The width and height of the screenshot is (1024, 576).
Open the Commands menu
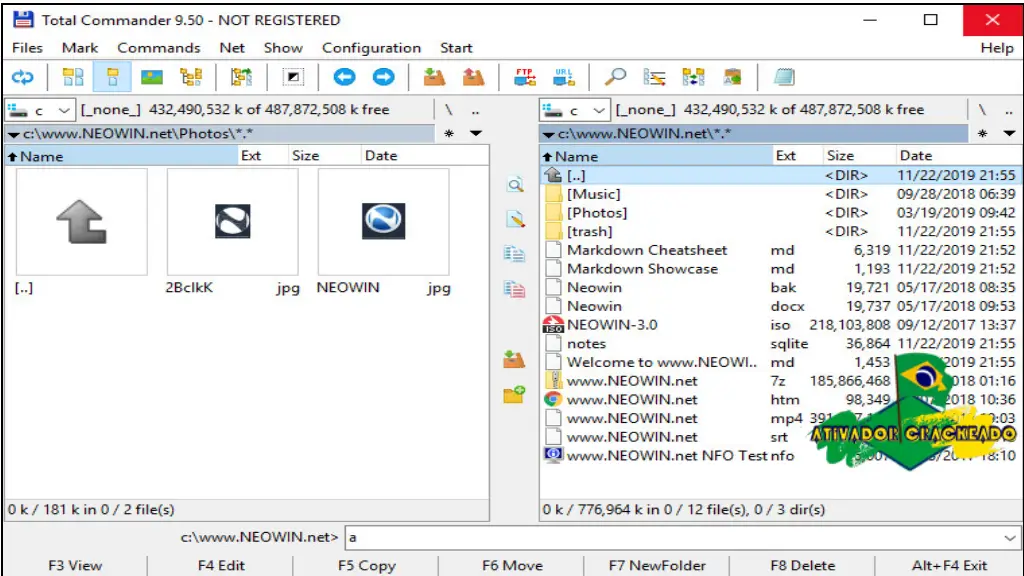tap(159, 48)
